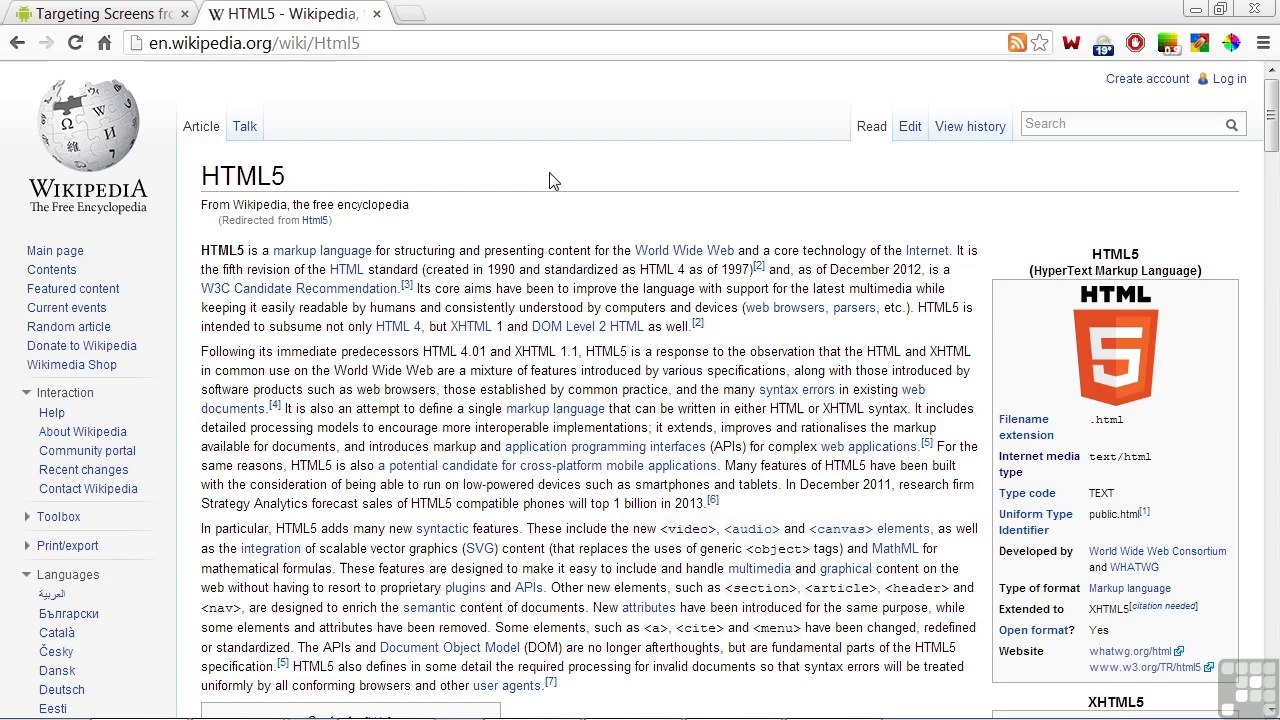Collapse the Interaction sidebar section
The image size is (1280, 720).
(x=27, y=393)
